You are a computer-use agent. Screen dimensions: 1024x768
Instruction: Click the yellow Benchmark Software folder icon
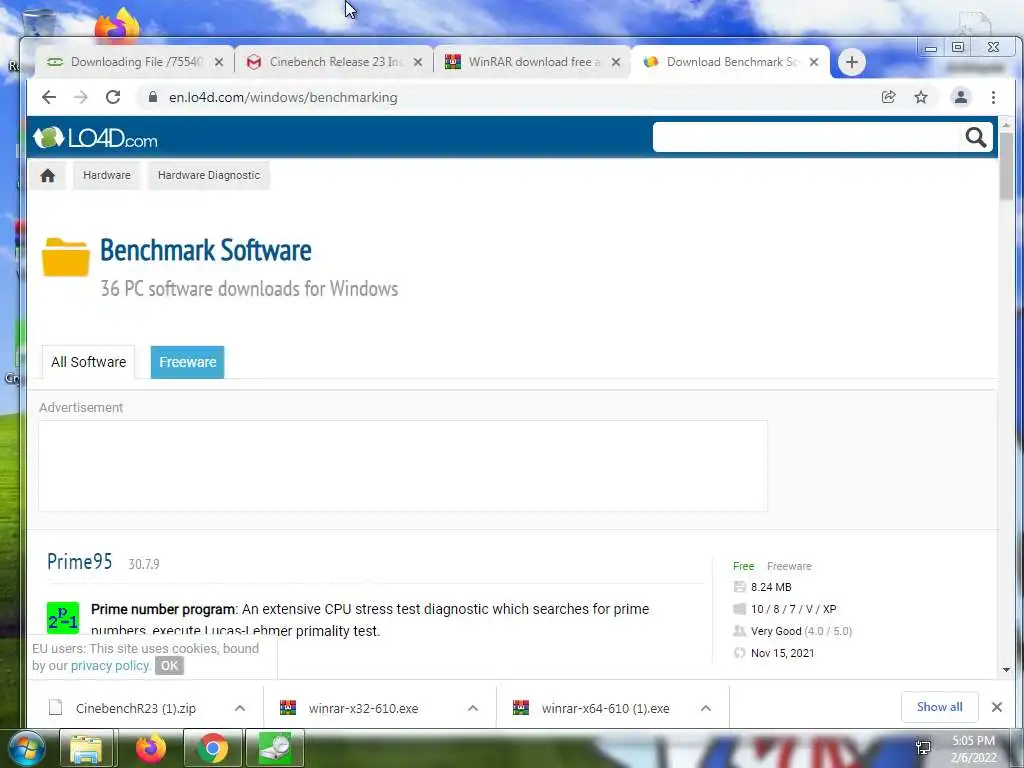point(66,257)
